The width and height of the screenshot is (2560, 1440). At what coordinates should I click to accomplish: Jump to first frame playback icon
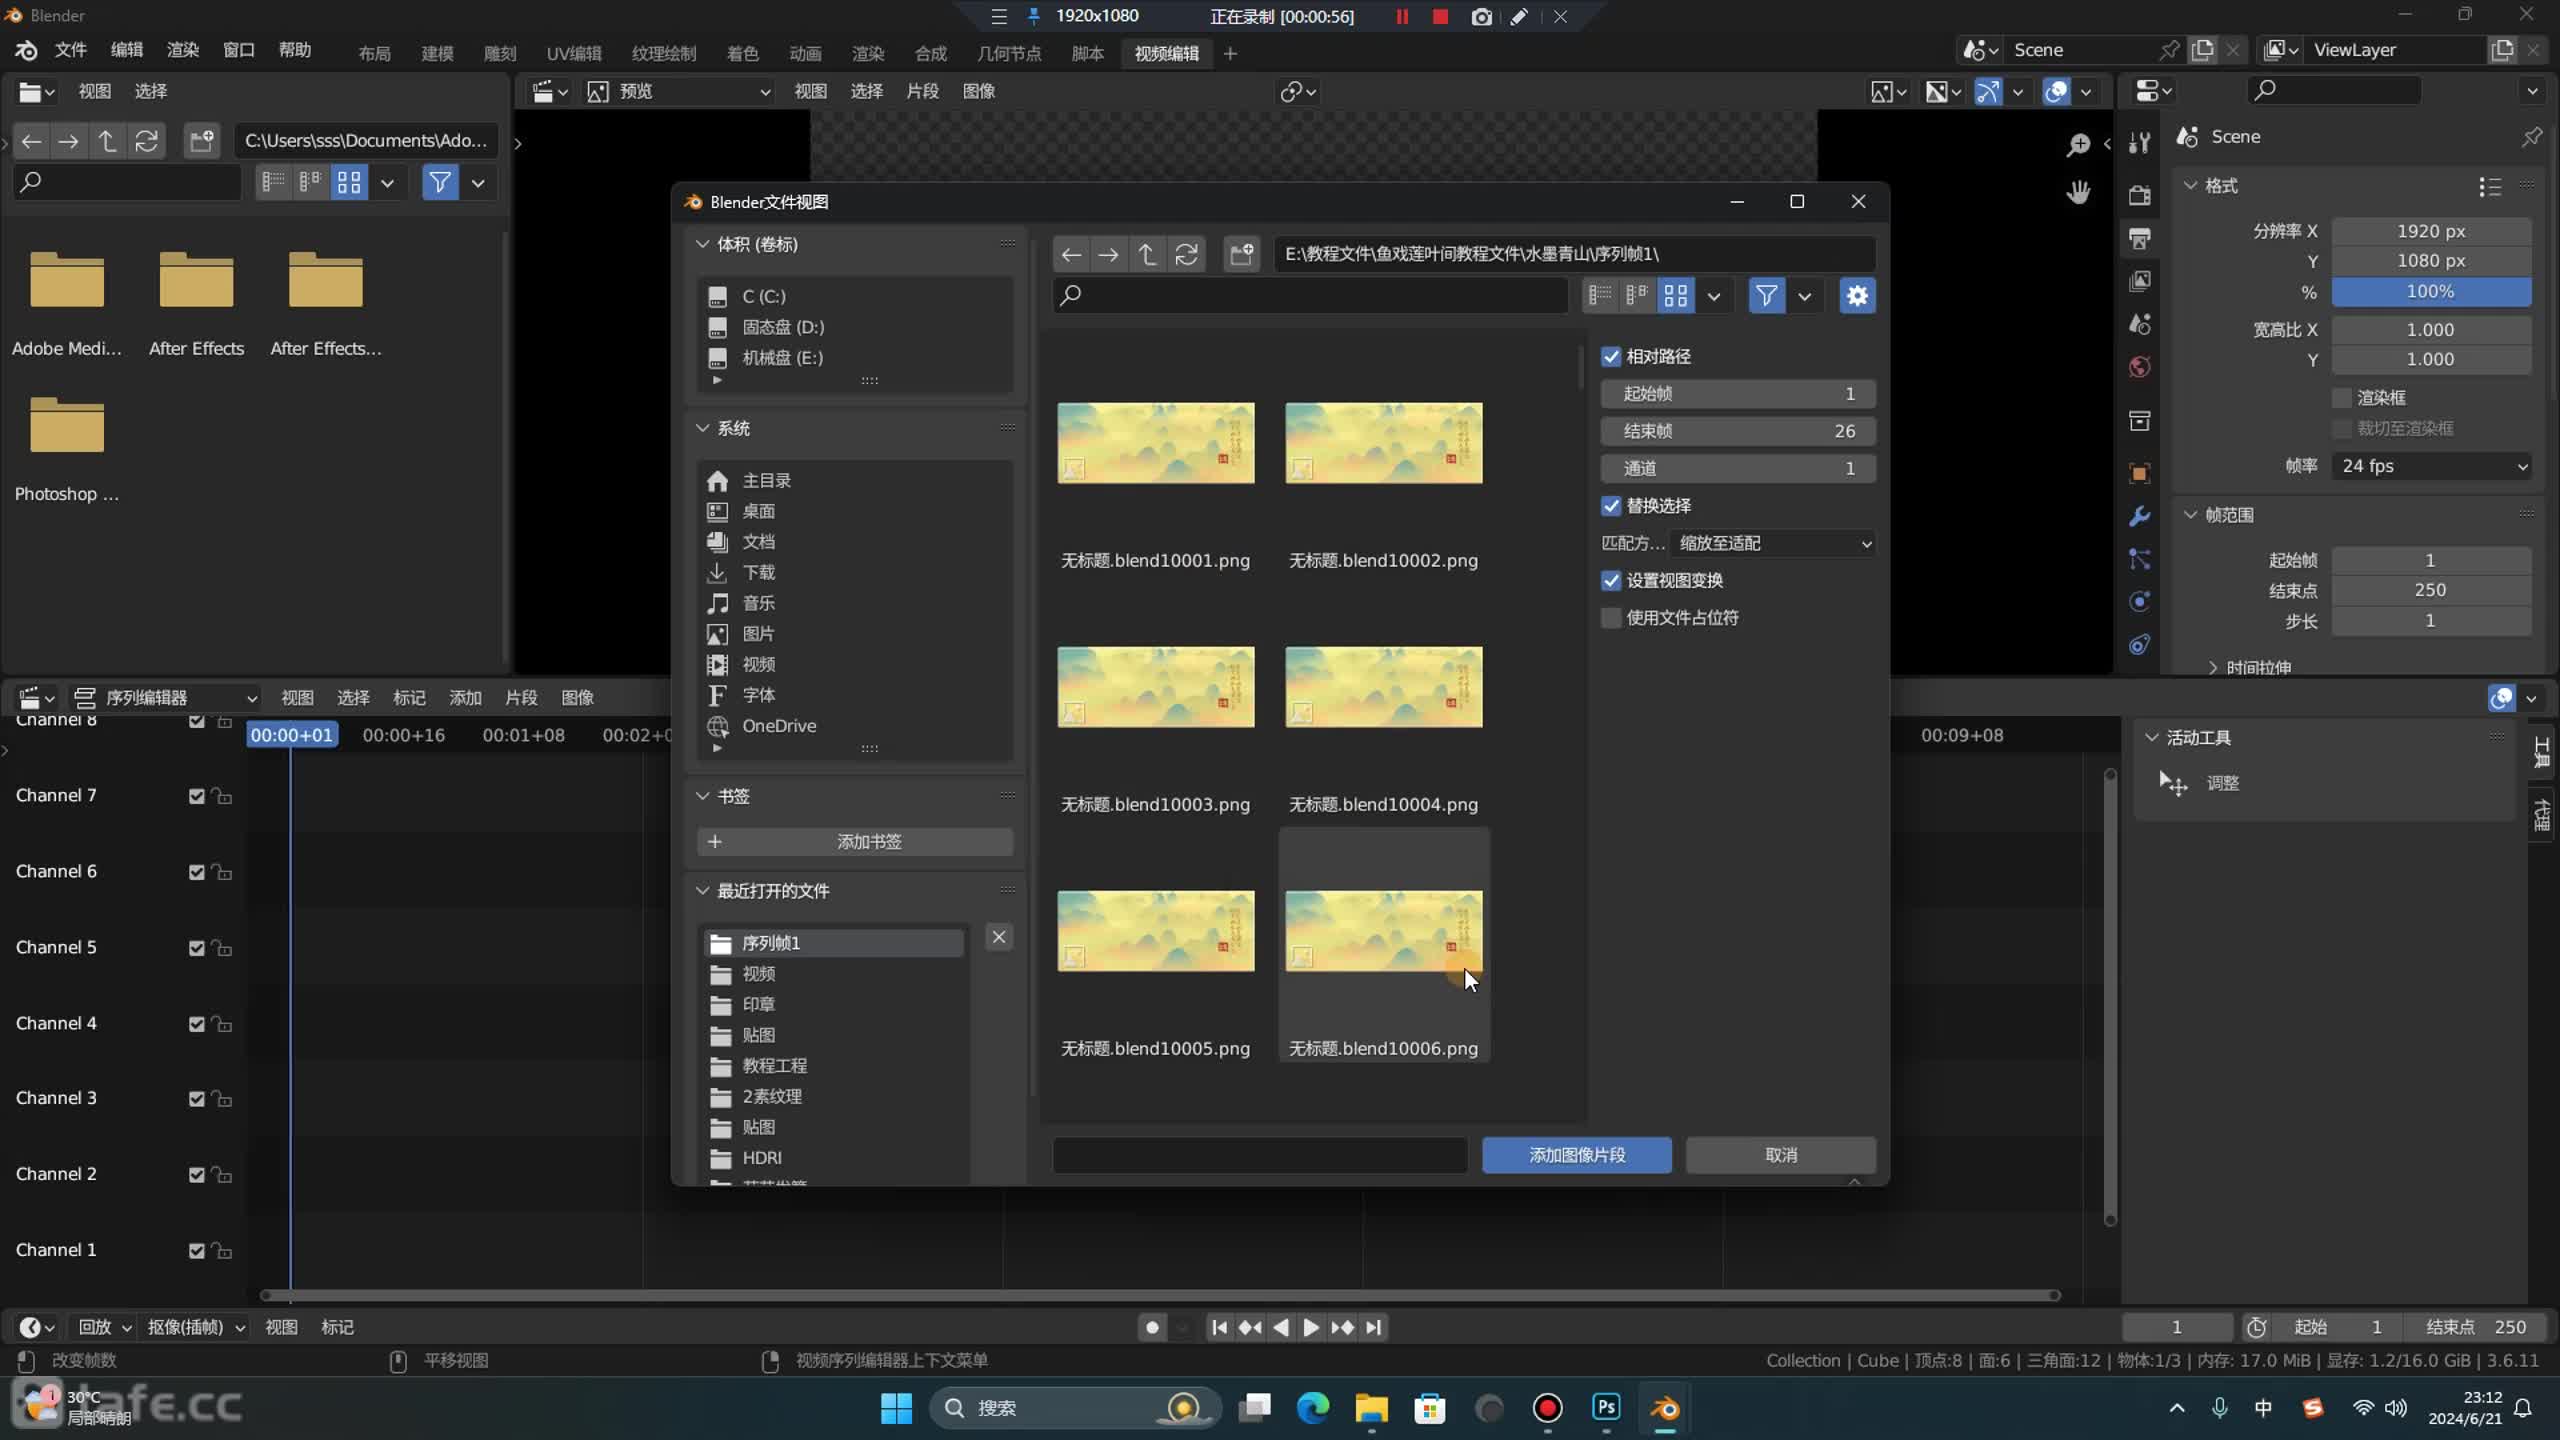click(x=1219, y=1327)
